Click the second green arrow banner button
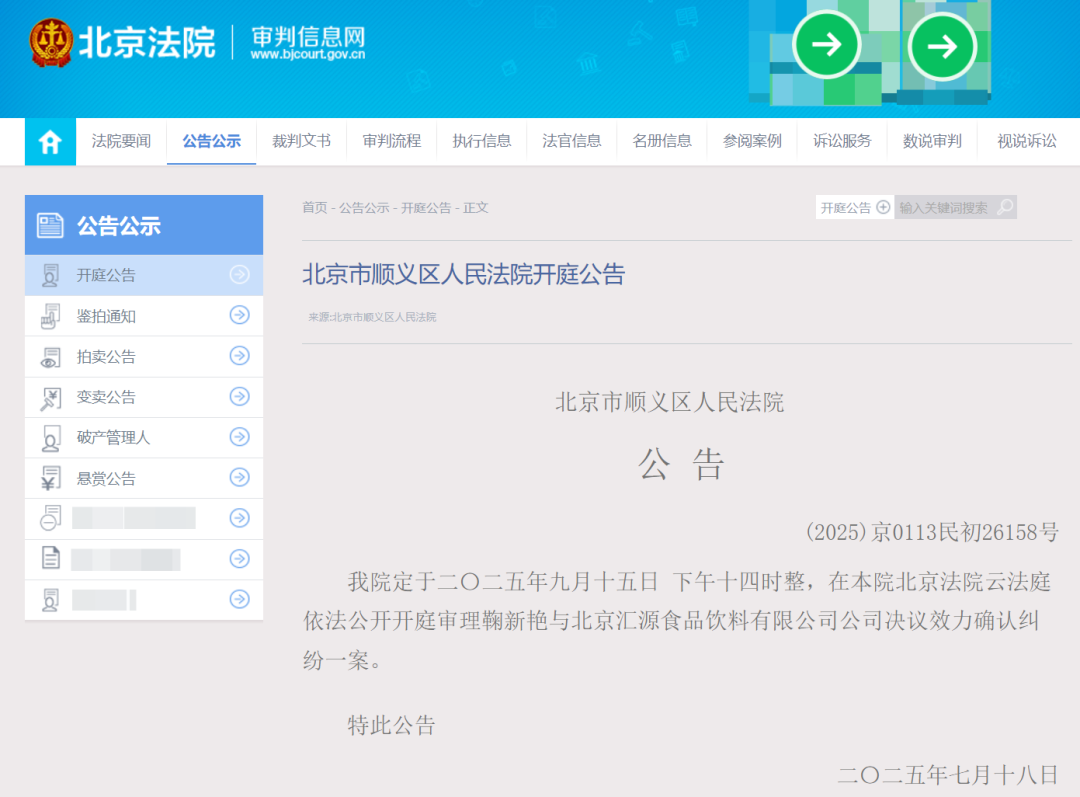 coord(942,47)
